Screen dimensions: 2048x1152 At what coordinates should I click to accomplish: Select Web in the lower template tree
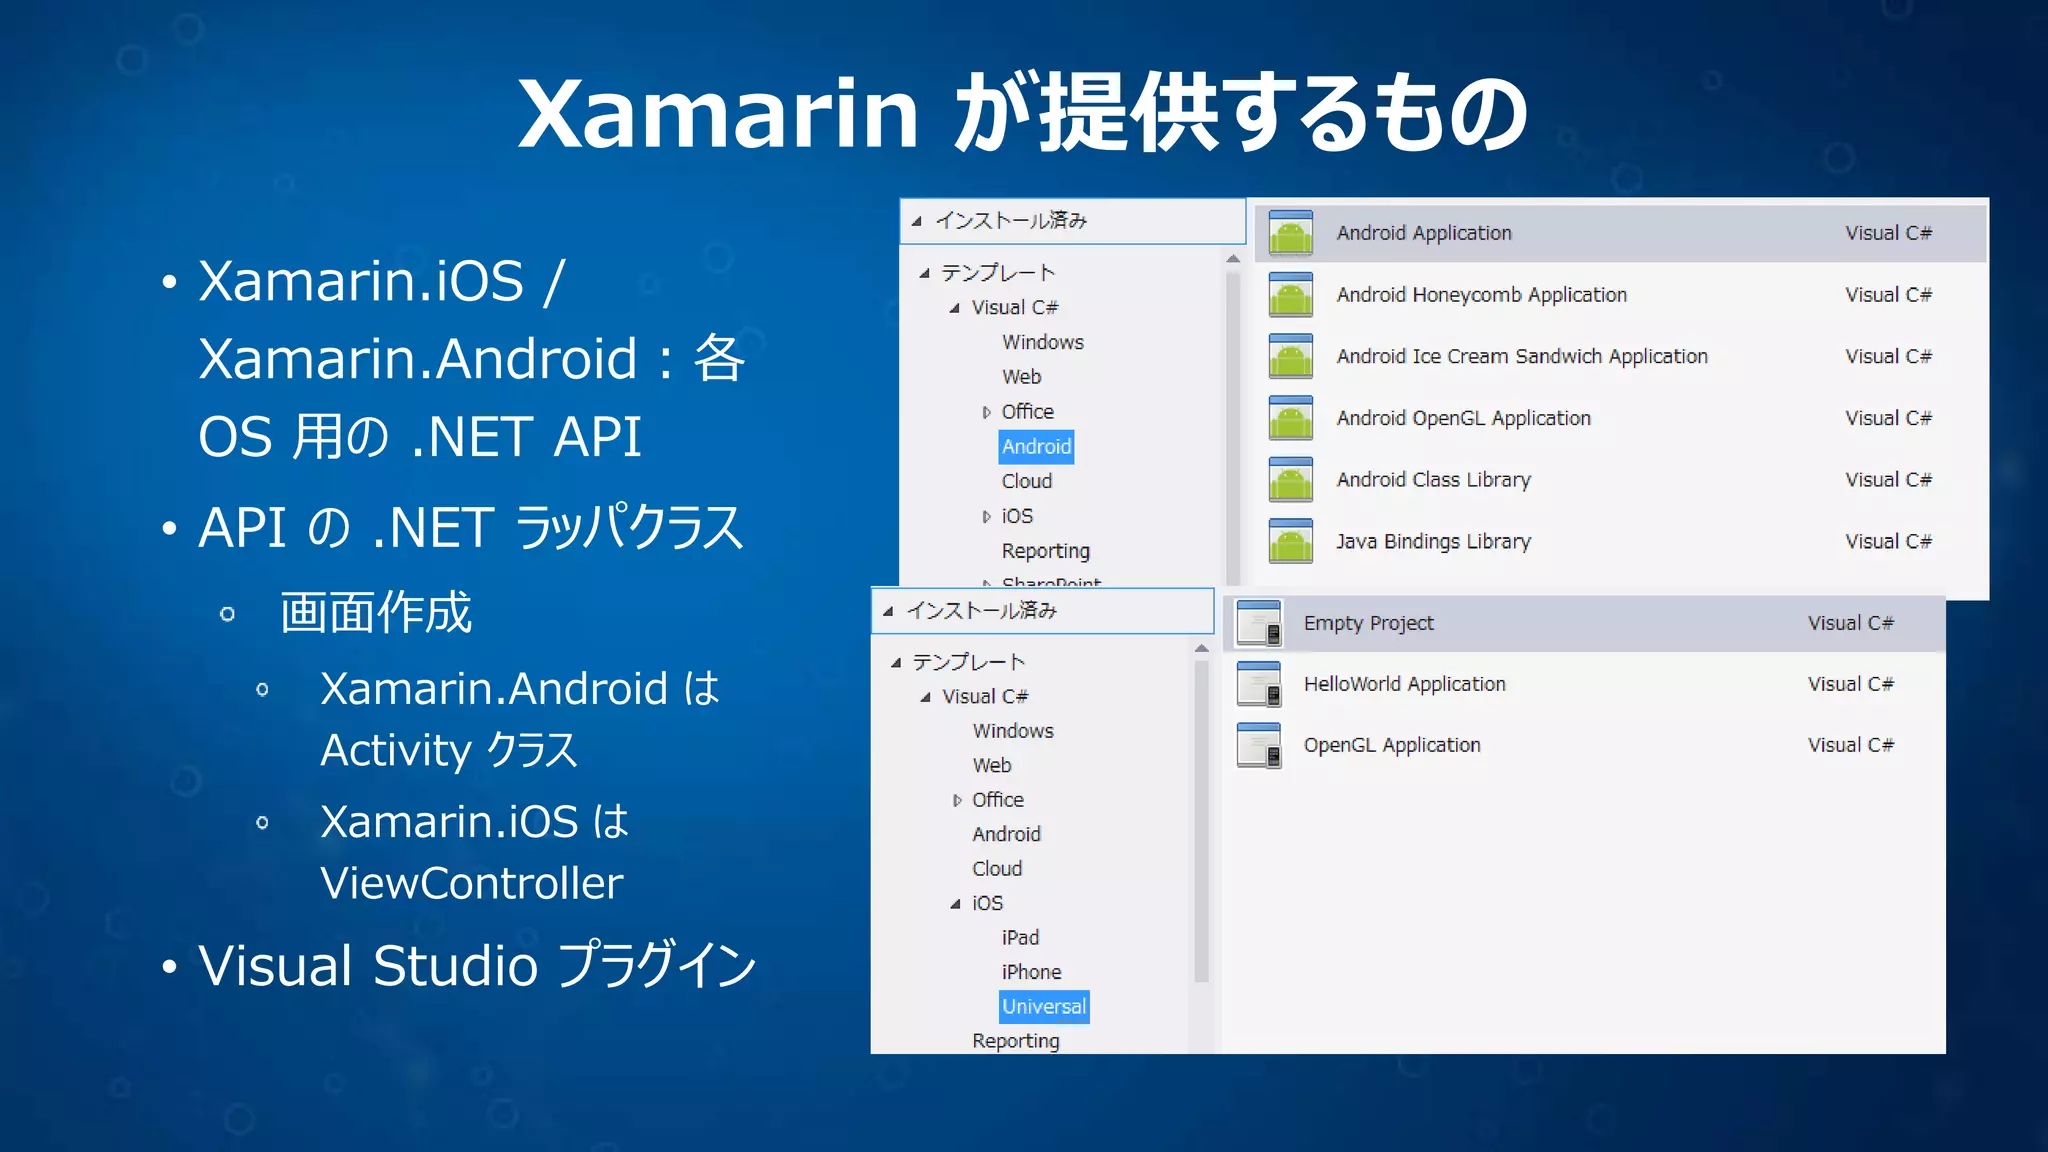tap(992, 766)
